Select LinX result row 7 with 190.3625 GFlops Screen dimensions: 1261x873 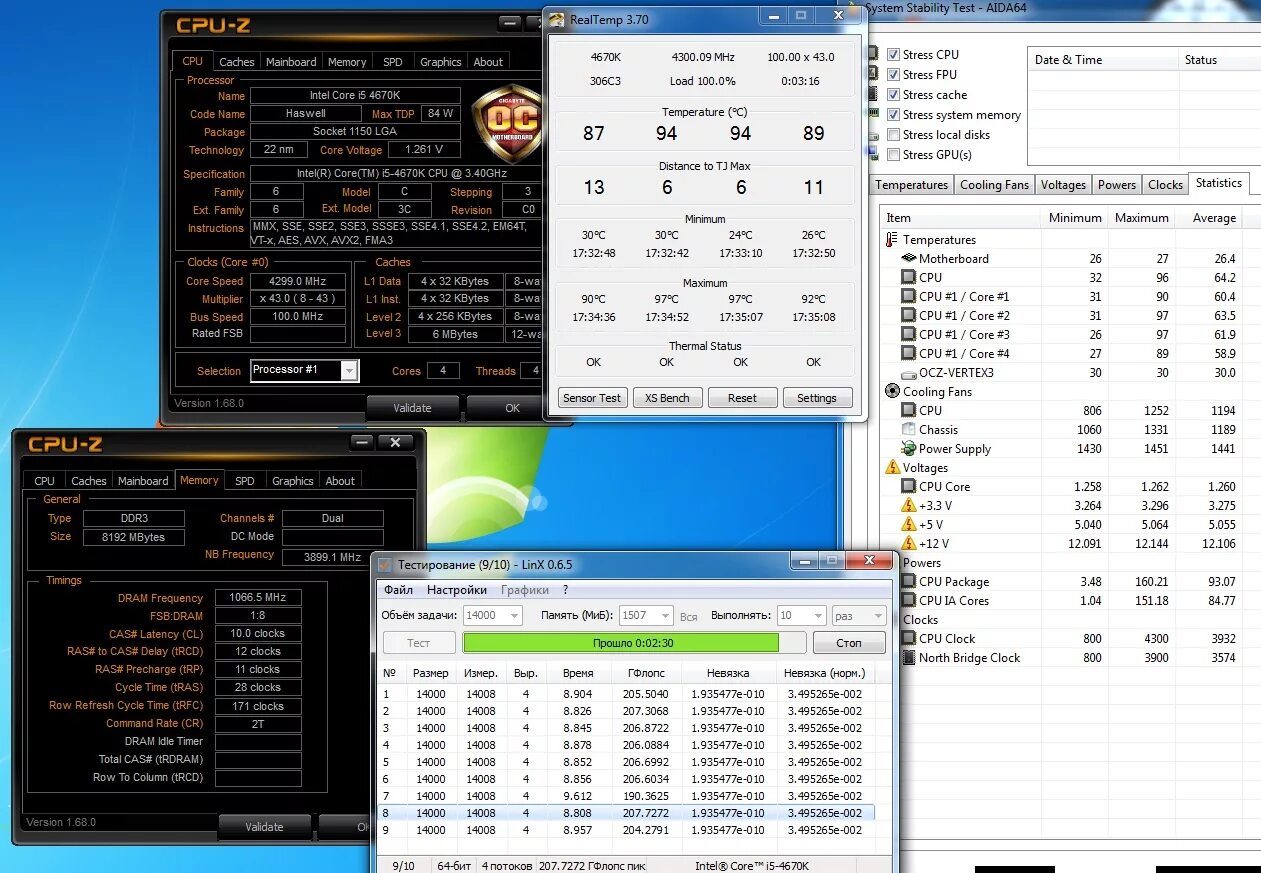click(x=626, y=796)
